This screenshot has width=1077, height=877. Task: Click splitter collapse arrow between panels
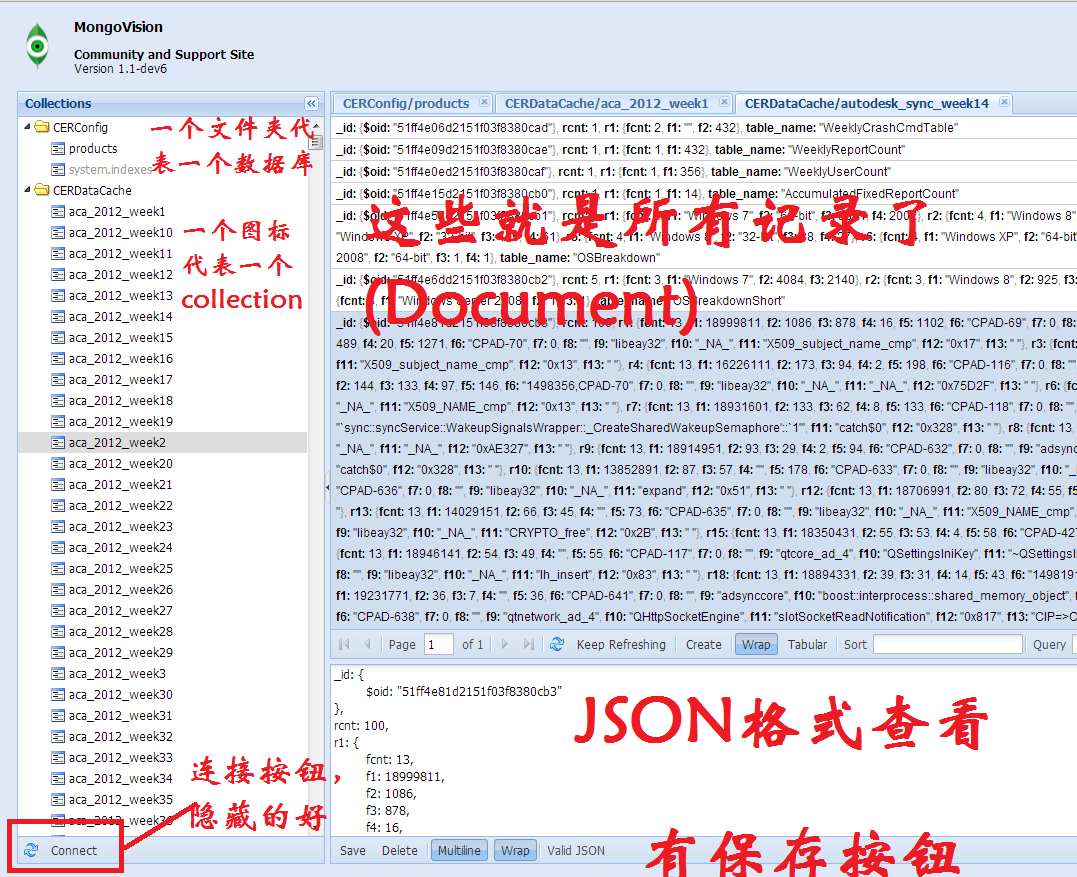[327, 488]
